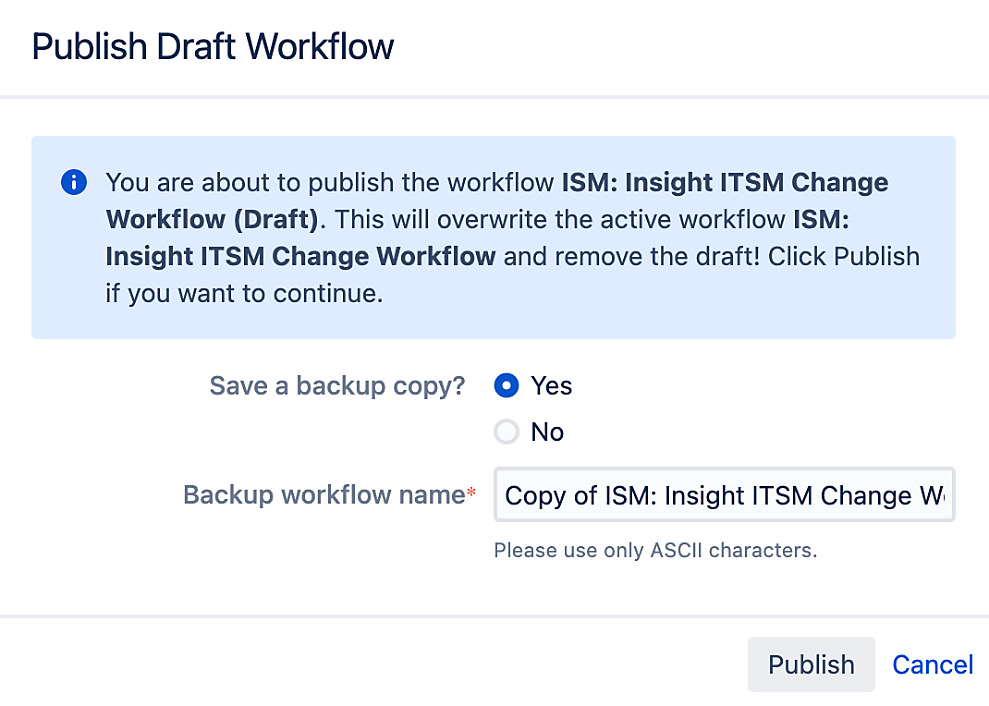Image resolution: width=989 pixels, height=706 pixels.
Task: Select the No radio button
Action: coord(507,431)
